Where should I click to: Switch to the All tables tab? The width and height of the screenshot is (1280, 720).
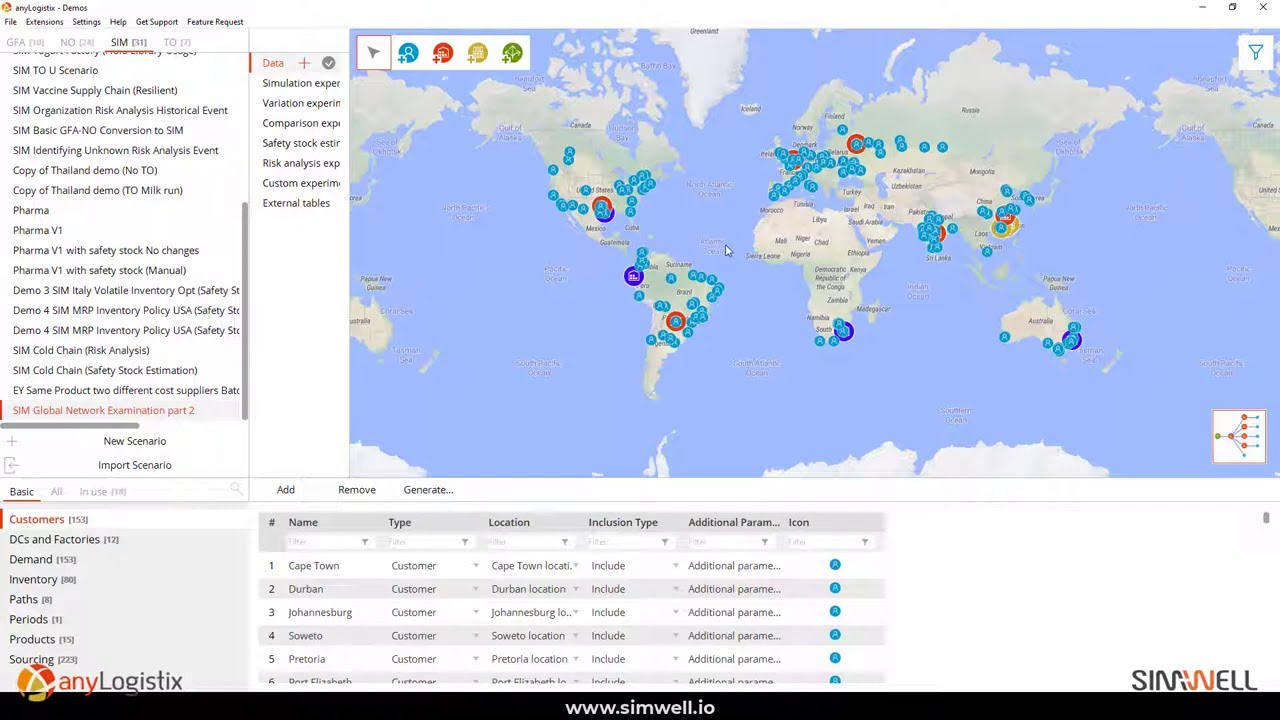point(56,492)
